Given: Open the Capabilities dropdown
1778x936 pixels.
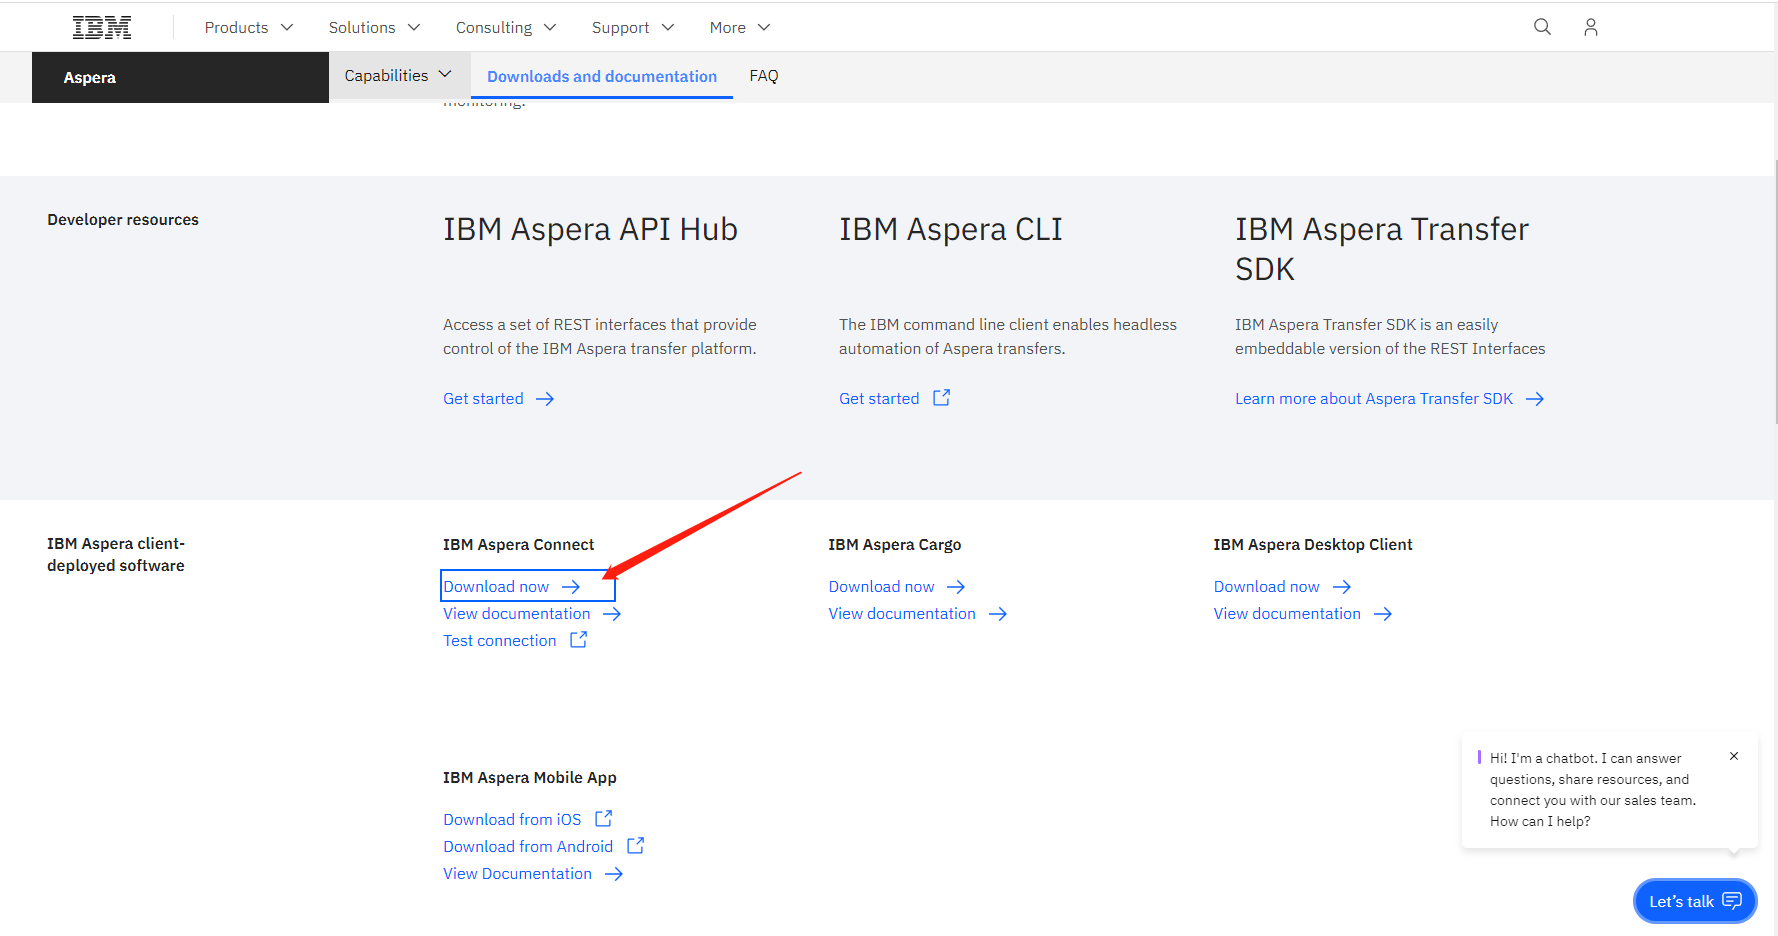Looking at the screenshot, I should tap(398, 75).
